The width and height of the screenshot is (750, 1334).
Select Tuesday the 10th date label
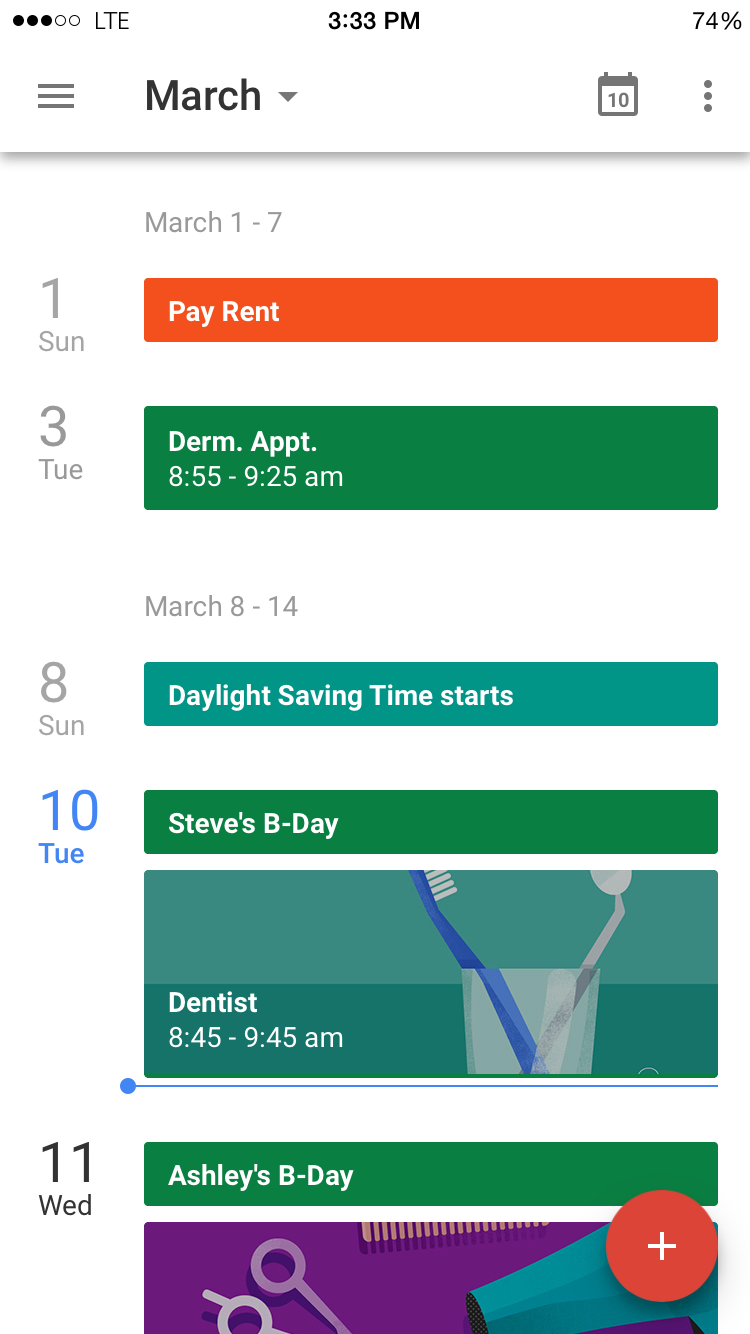(68, 826)
